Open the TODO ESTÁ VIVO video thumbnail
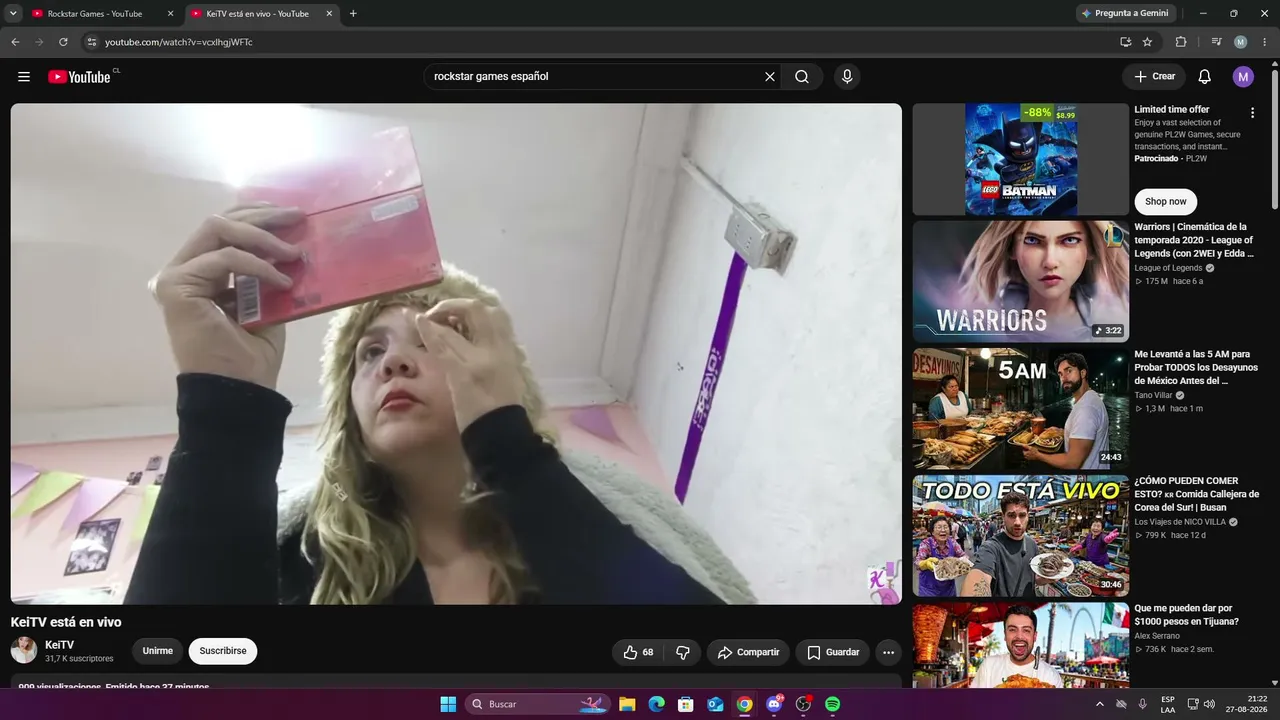 coord(1021,536)
